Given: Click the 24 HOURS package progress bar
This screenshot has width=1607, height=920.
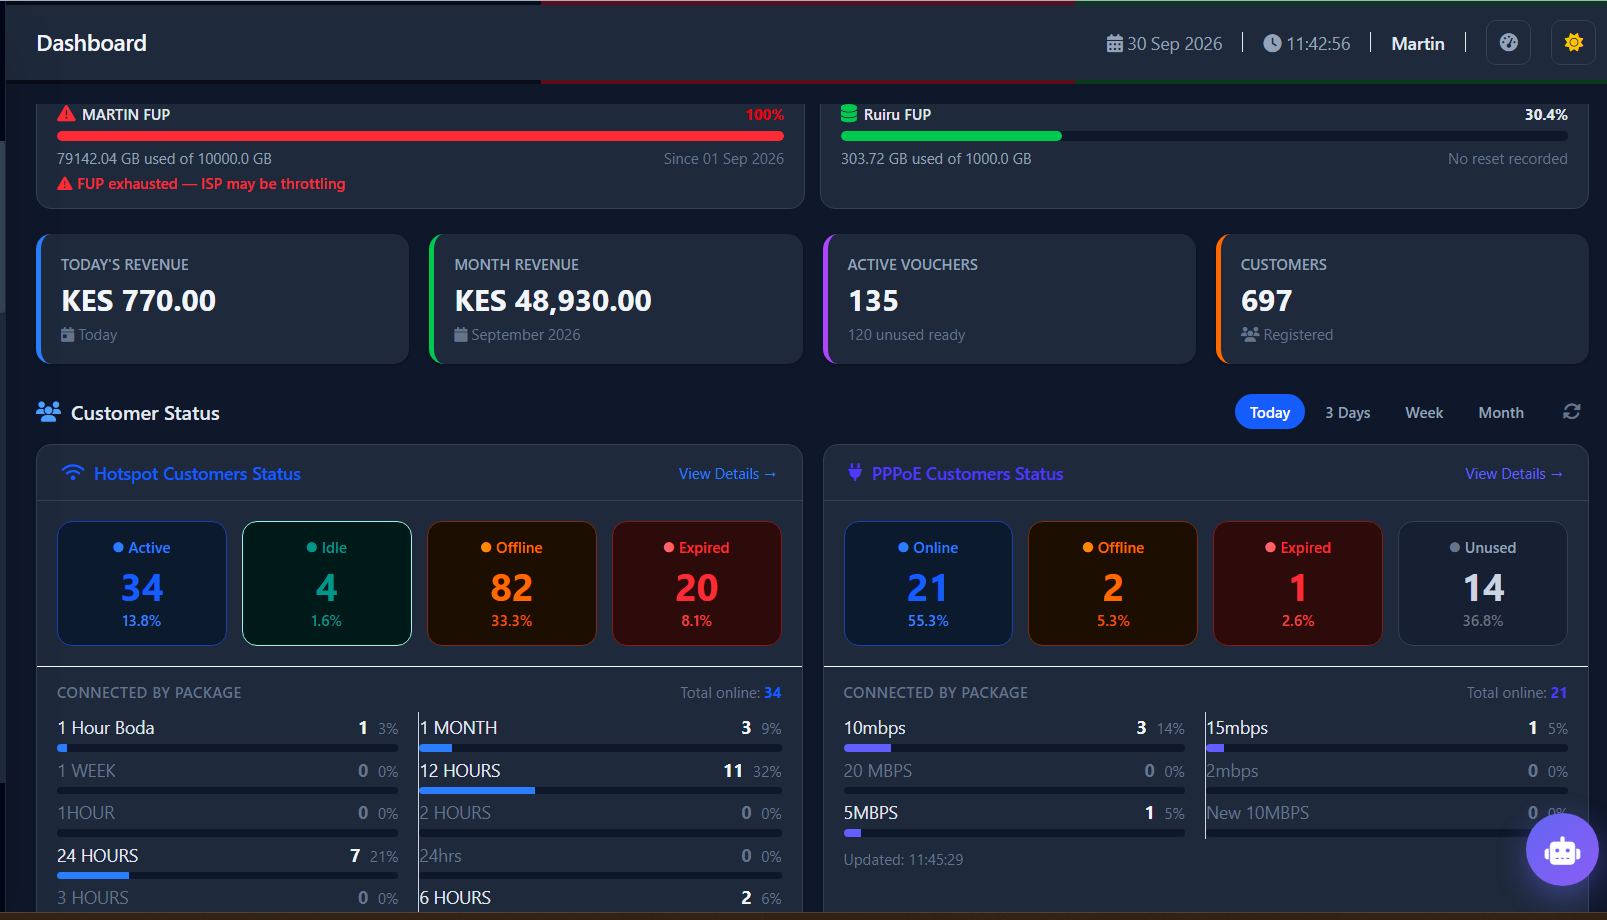Looking at the screenshot, I should pos(227,876).
